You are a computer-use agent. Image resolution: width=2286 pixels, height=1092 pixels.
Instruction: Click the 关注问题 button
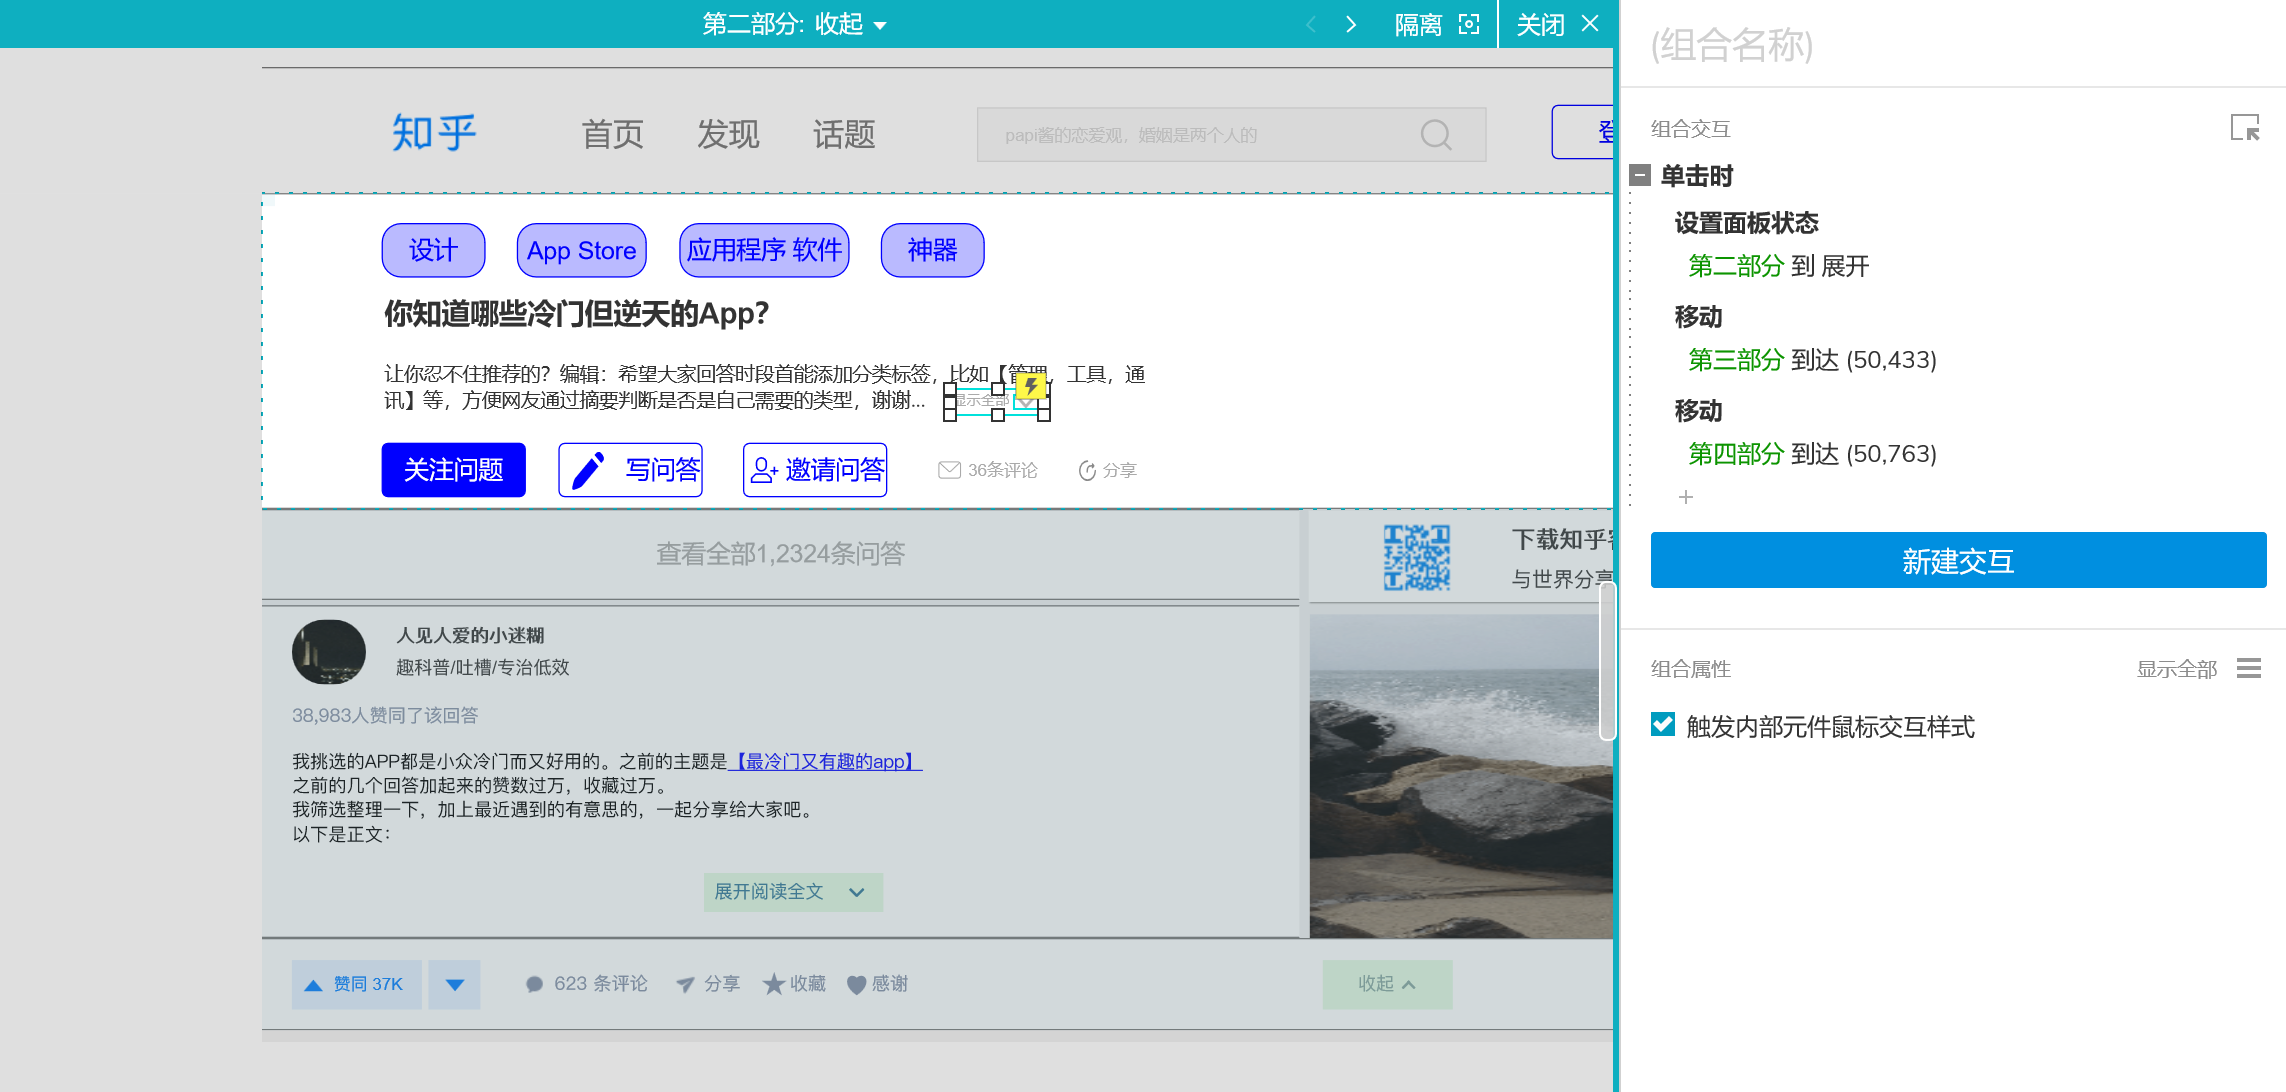pyautogui.click(x=453, y=470)
